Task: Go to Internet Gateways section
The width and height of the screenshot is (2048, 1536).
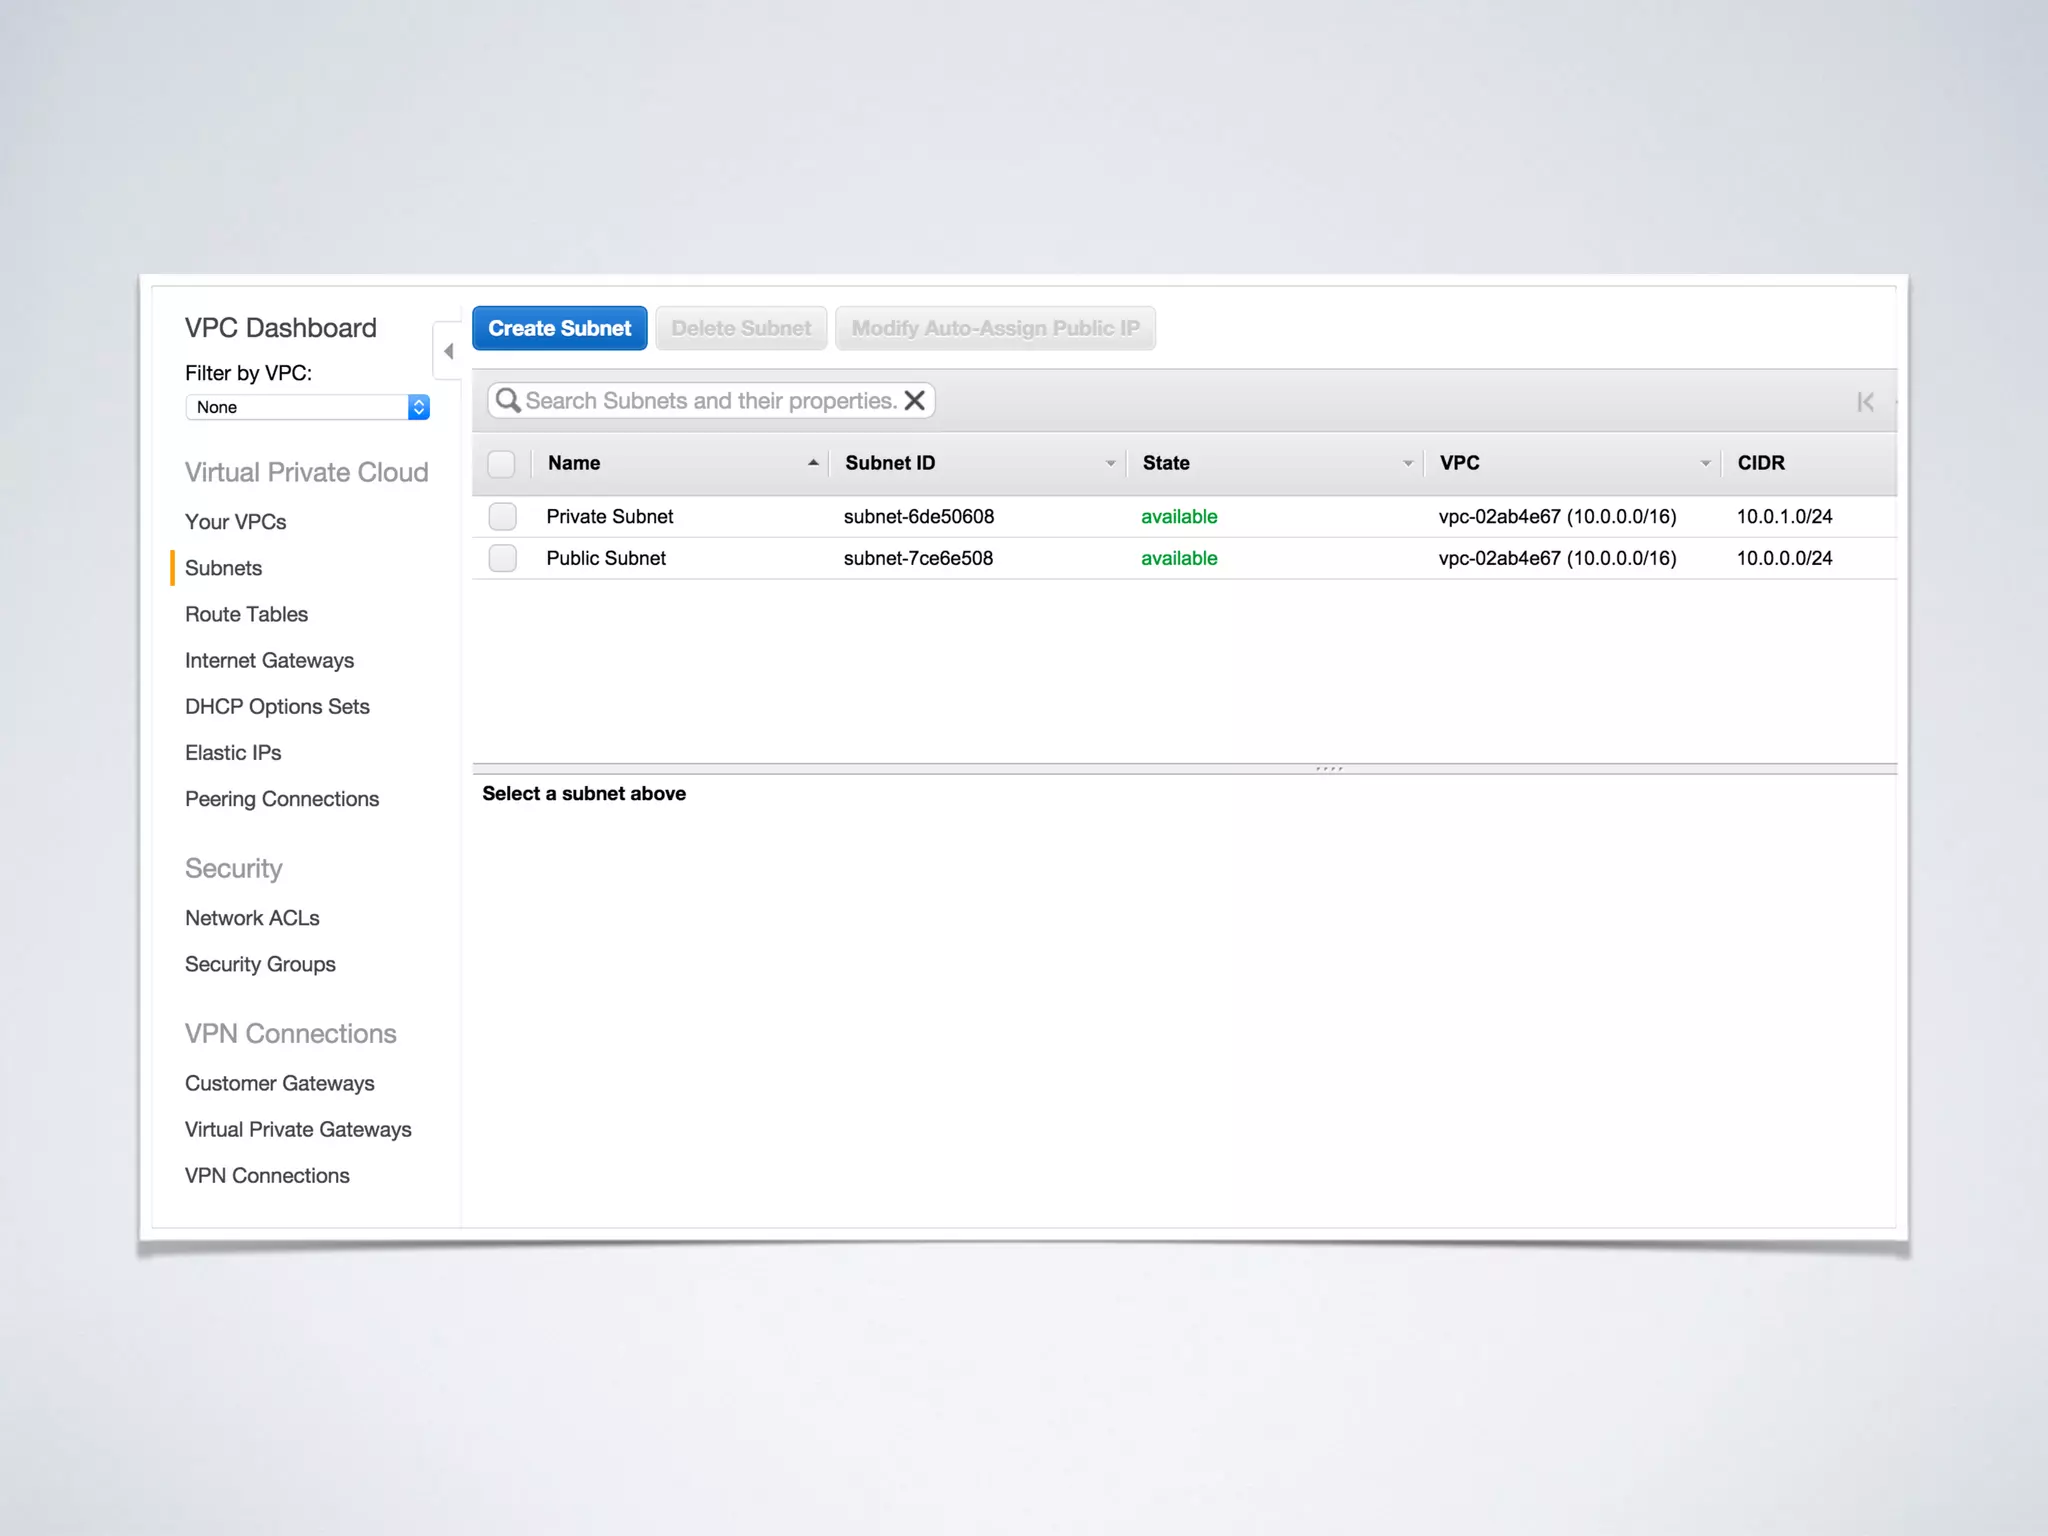Action: [269, 660]
